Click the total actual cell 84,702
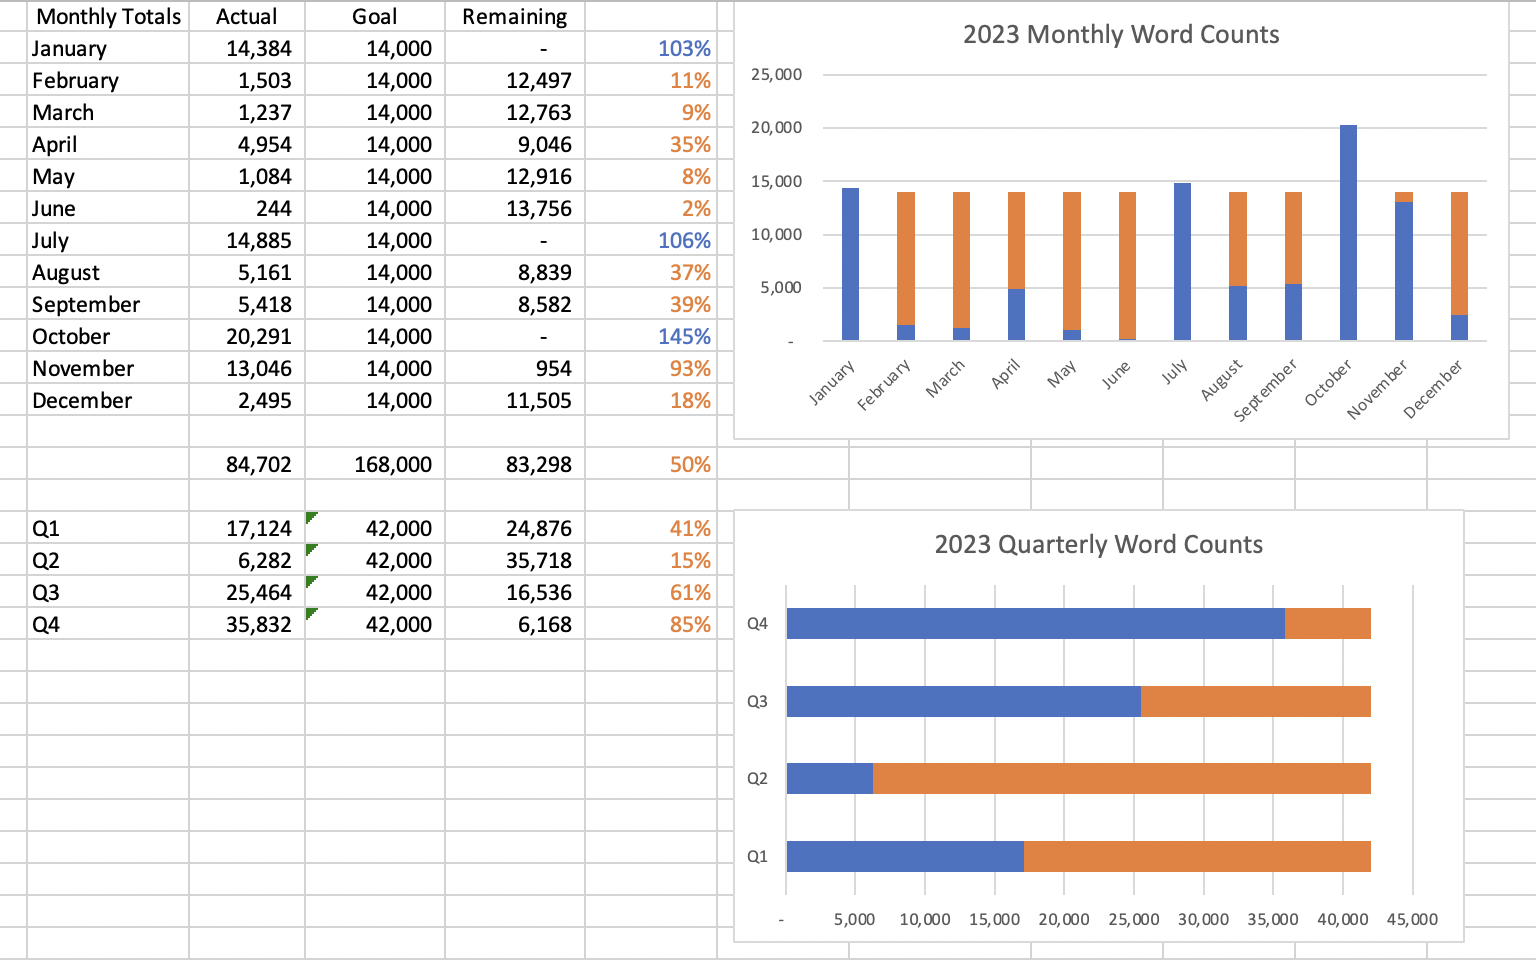This screenshot has height=960, width=1536. click(247, 464)
